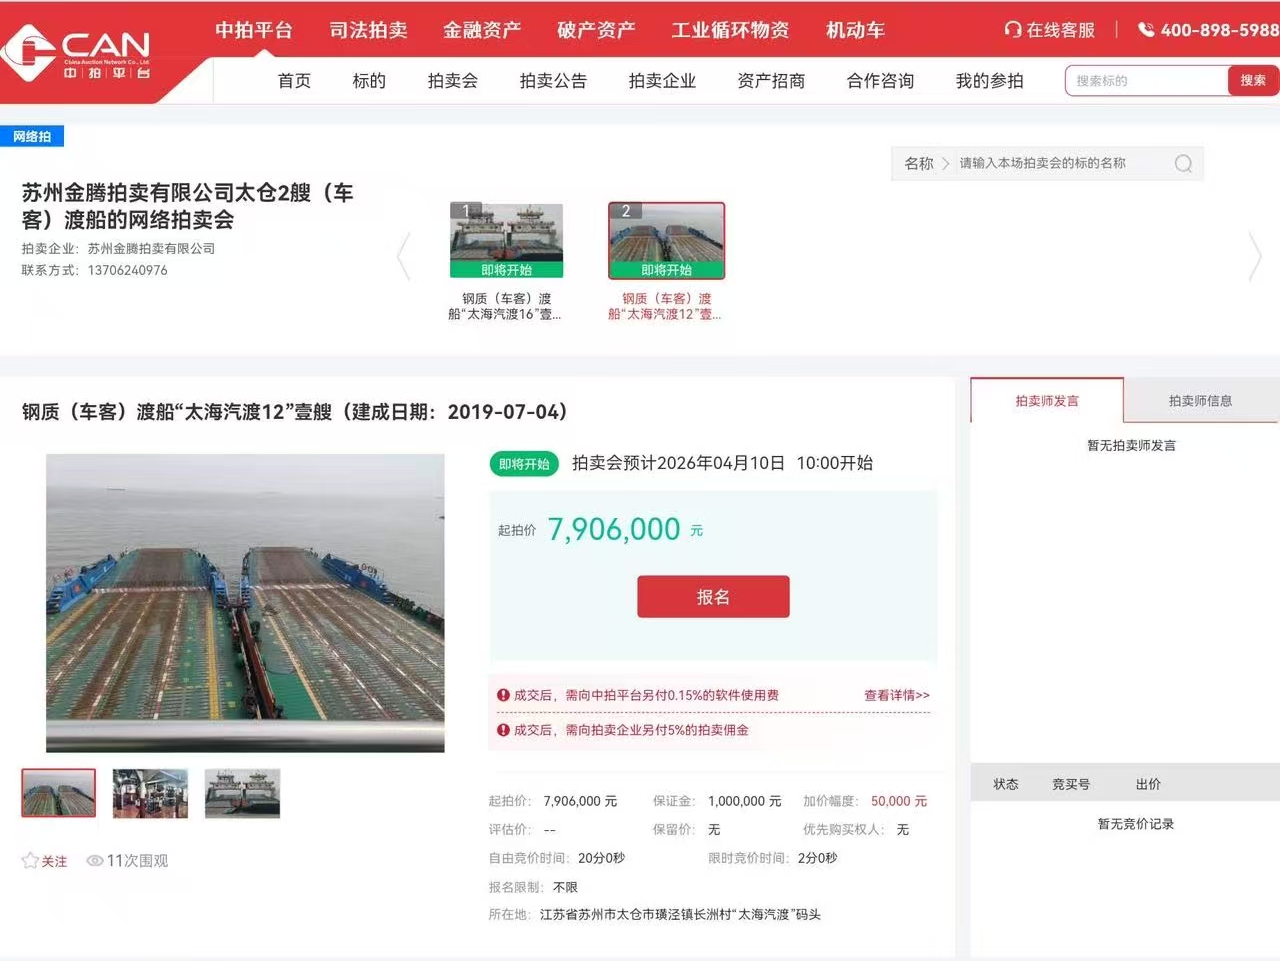Open 司法拍卖 in the top menu

pos(368,30)
